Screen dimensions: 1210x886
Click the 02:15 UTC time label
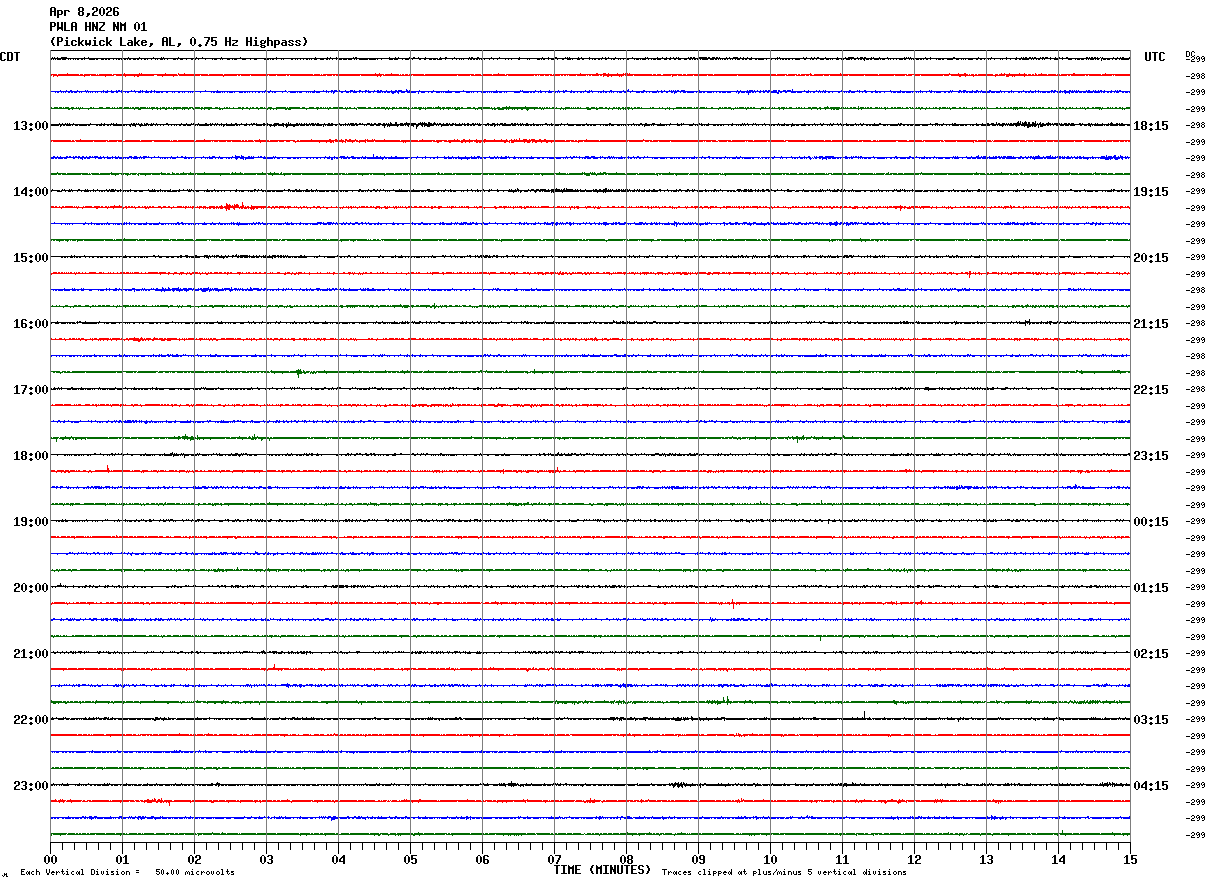click(1150, 654)
